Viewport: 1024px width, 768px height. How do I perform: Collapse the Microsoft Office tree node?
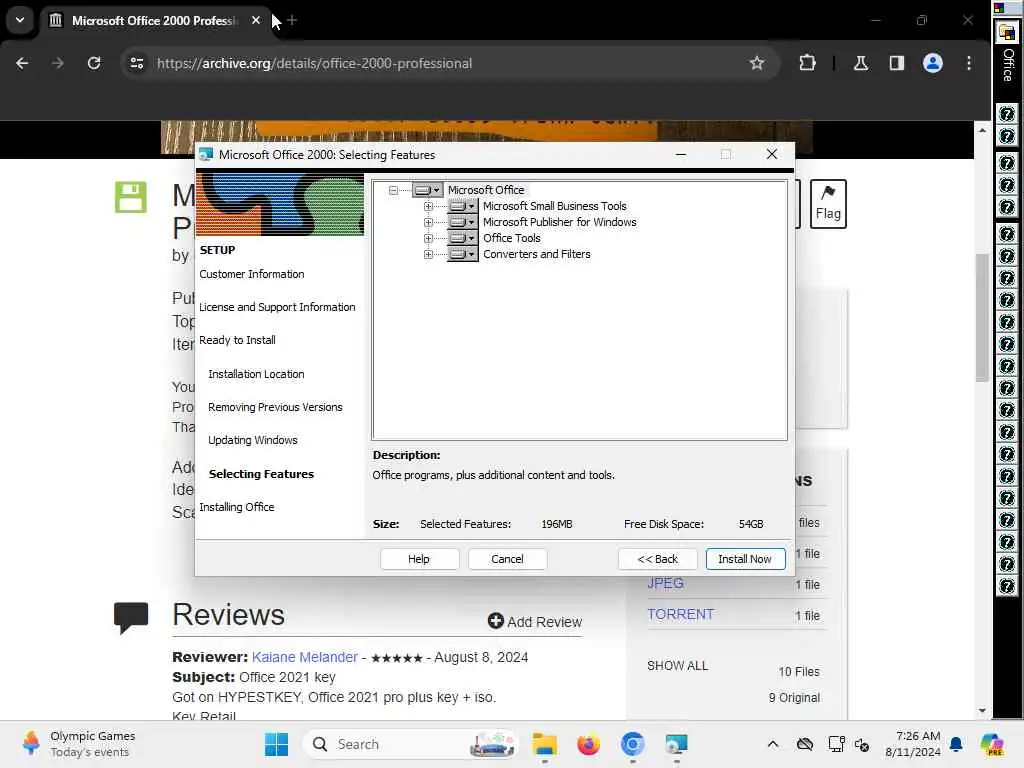[393, 190]
